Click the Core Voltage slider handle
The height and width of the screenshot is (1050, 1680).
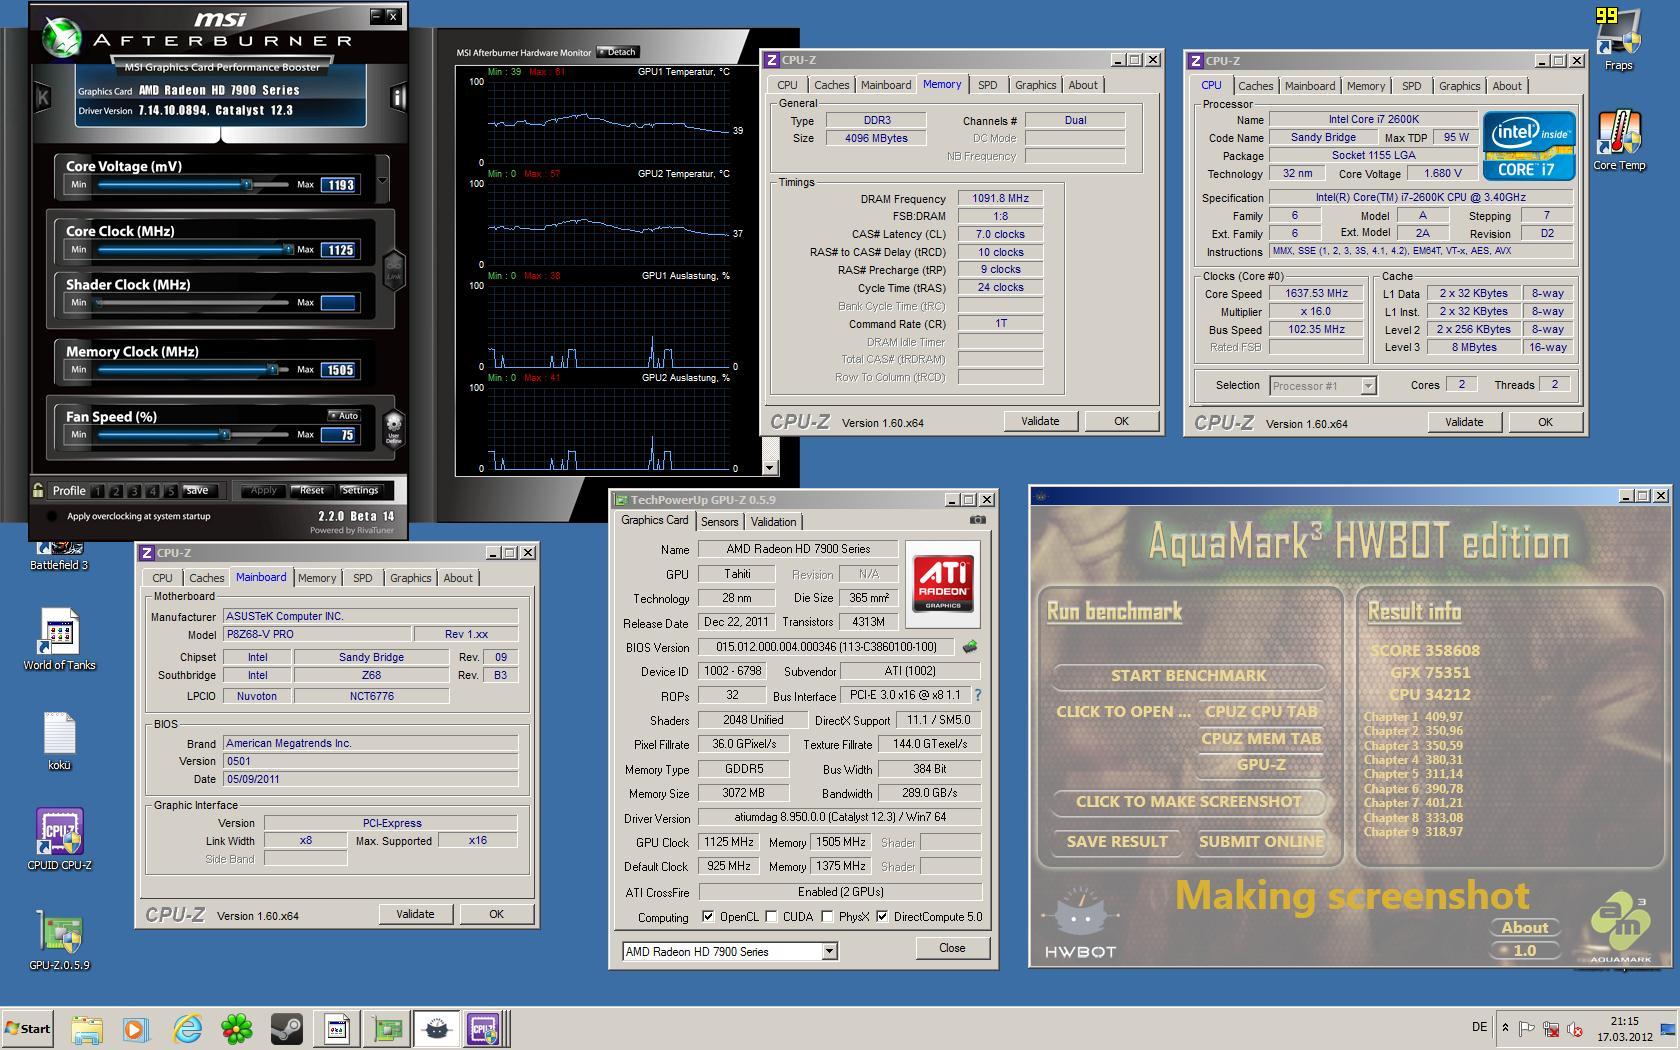point(246,184)
